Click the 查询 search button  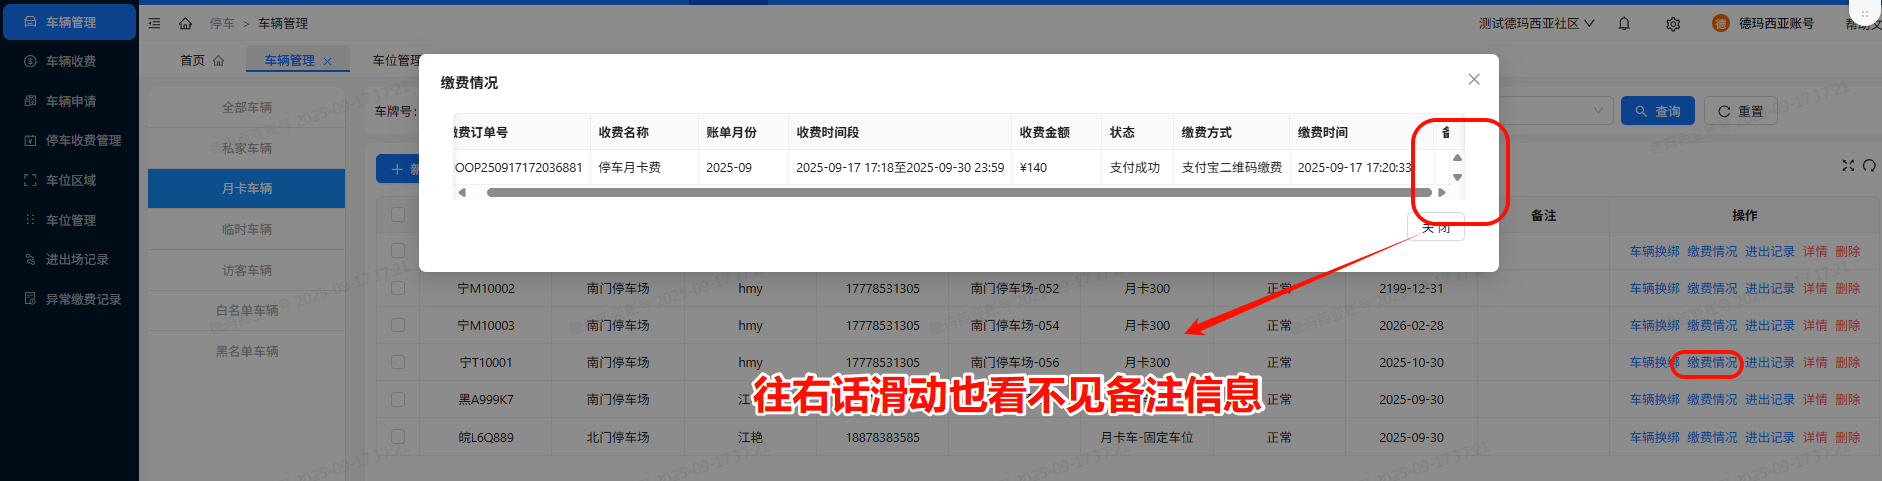click(x=1657, y=111)
